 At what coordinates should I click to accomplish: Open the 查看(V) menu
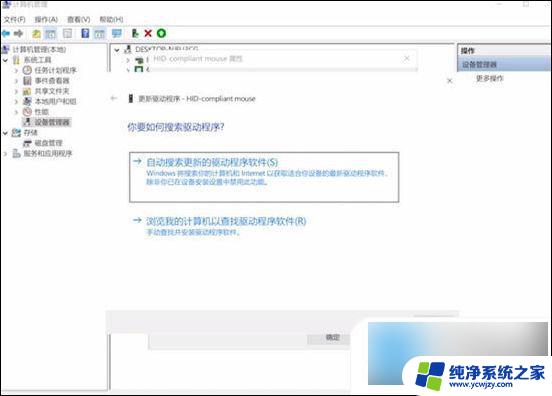pyautogui.click(x=79, y=19)
